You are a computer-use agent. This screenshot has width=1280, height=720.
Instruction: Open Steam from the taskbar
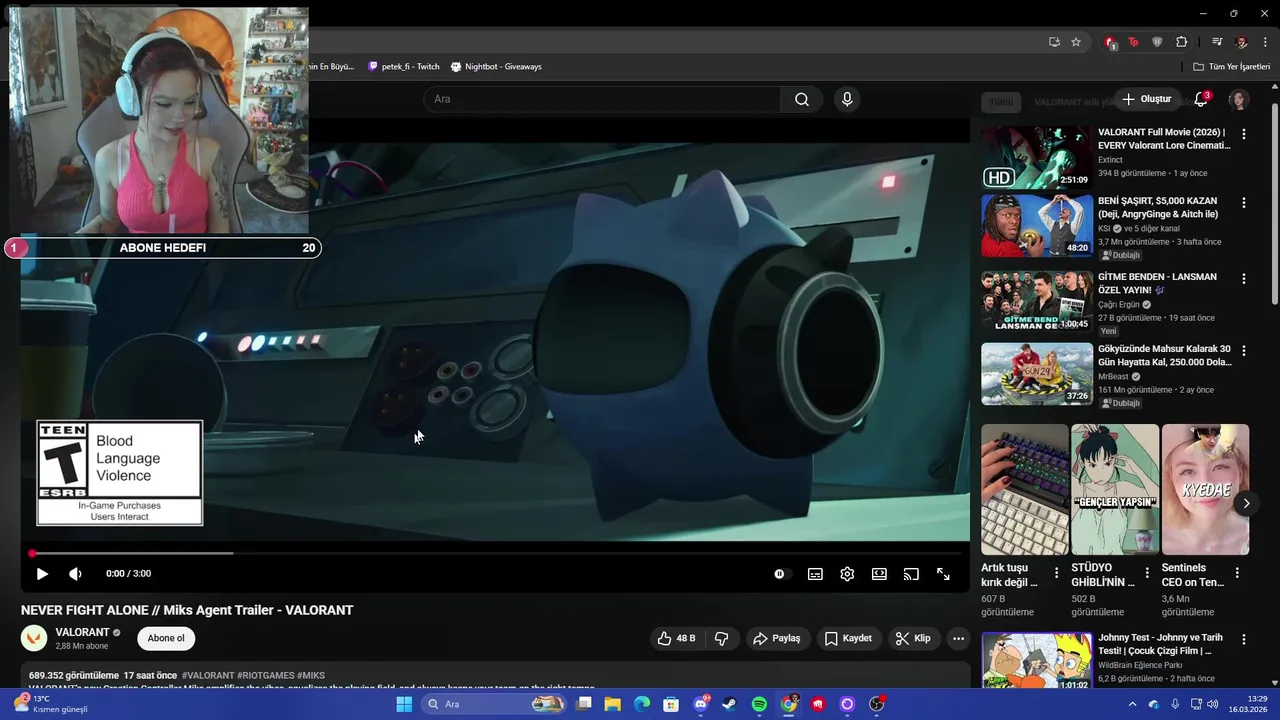point(730,704)
